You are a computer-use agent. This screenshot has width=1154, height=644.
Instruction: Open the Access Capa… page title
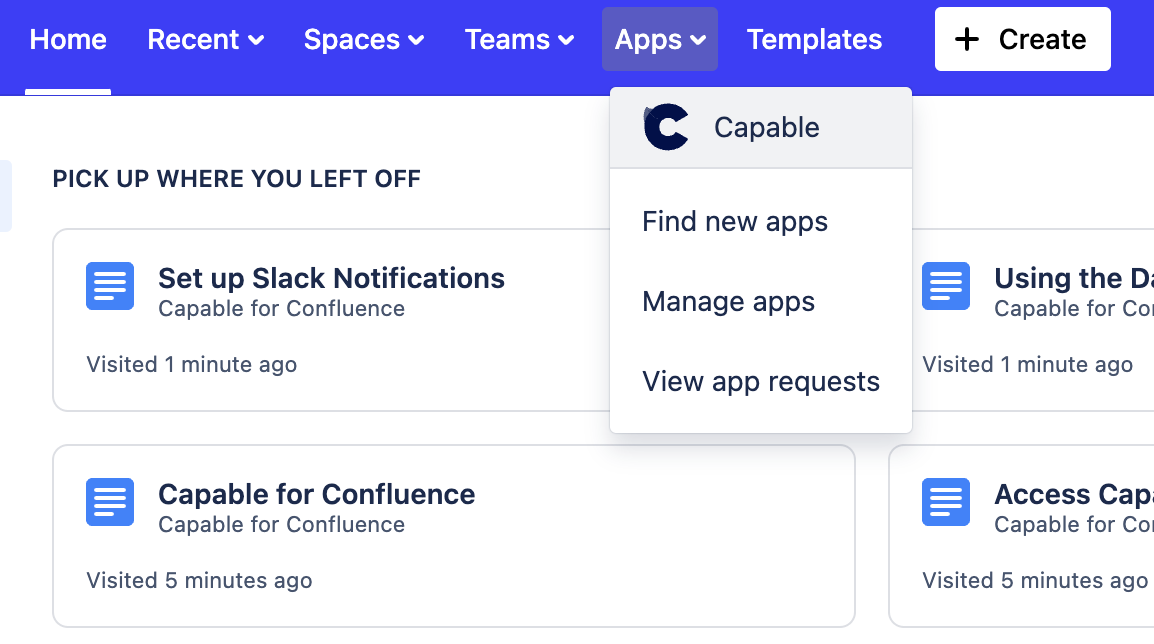click(1072, 494)
